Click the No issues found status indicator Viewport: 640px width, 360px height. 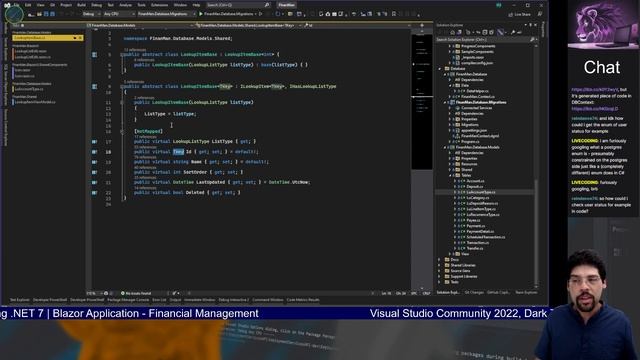click(x=136, y=293)
